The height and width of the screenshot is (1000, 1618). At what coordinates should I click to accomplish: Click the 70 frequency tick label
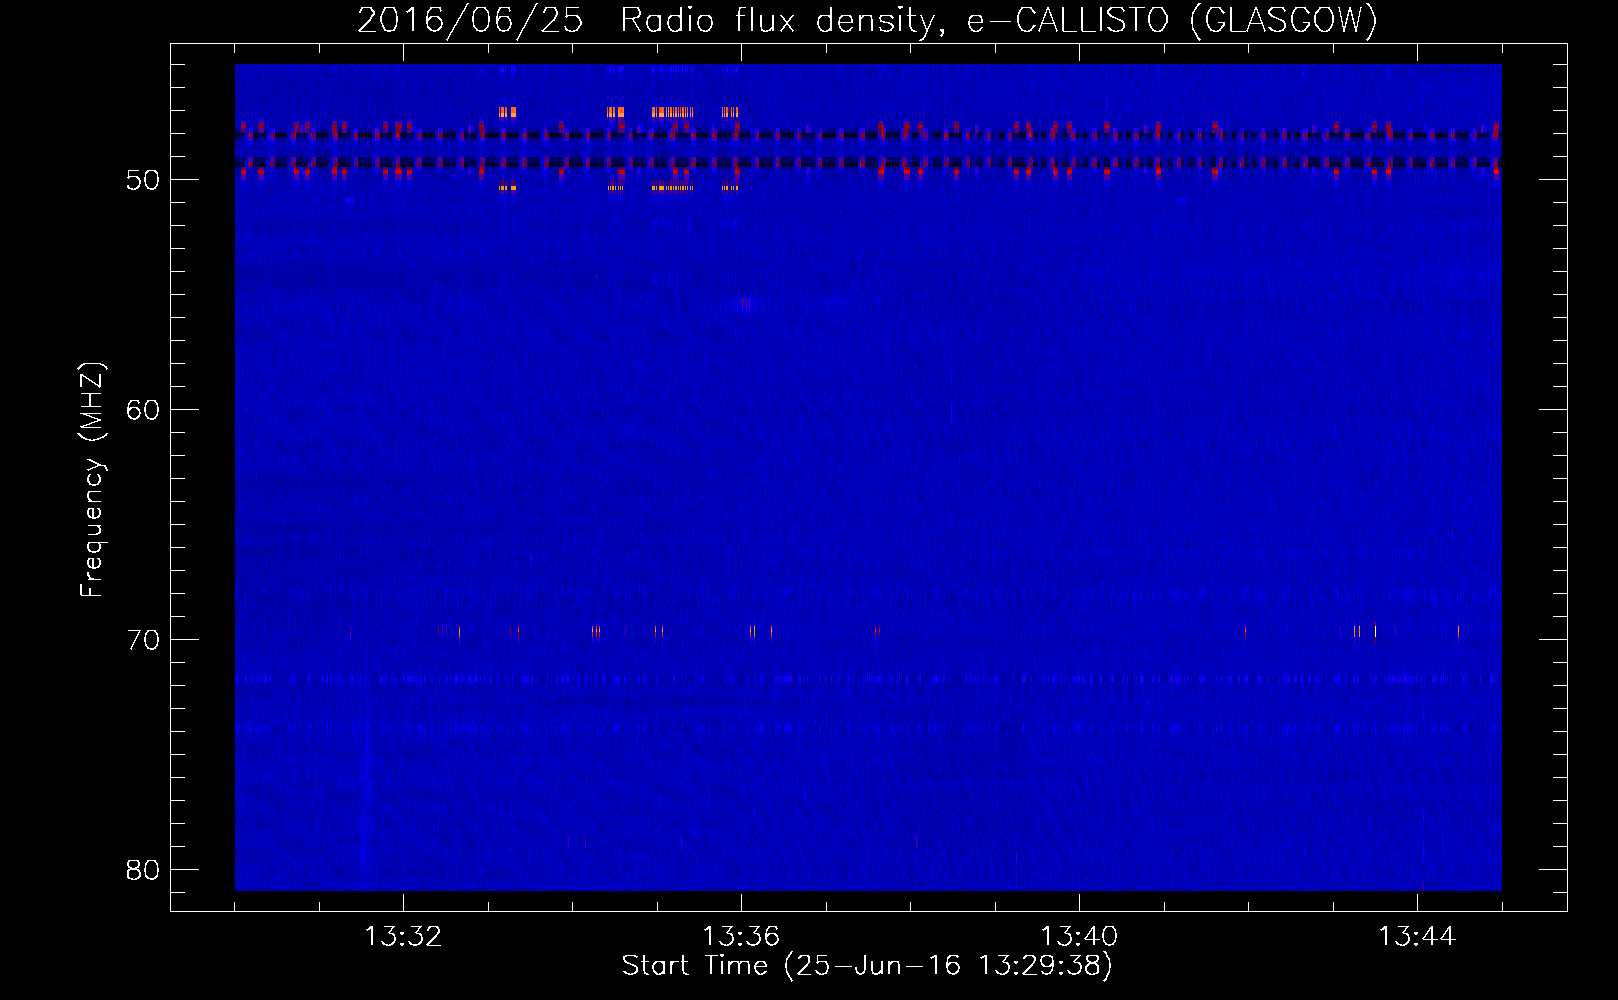[x=143, y=640]
